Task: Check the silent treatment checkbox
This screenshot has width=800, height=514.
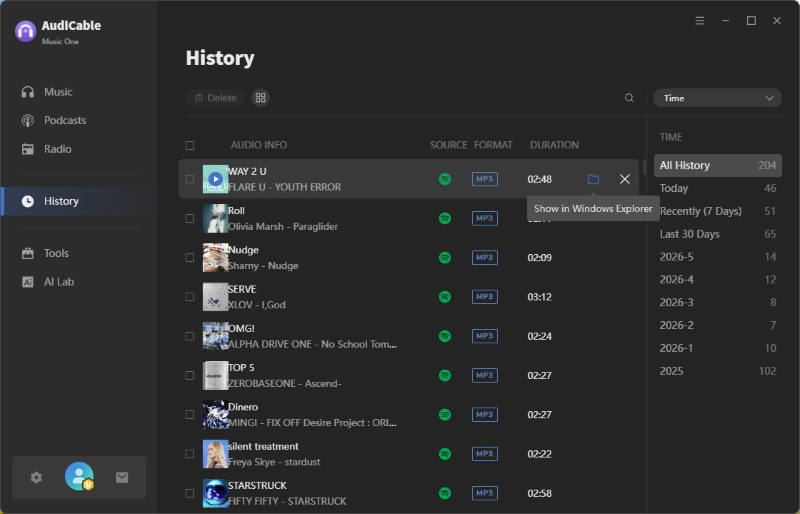Action: coord(190,454)
